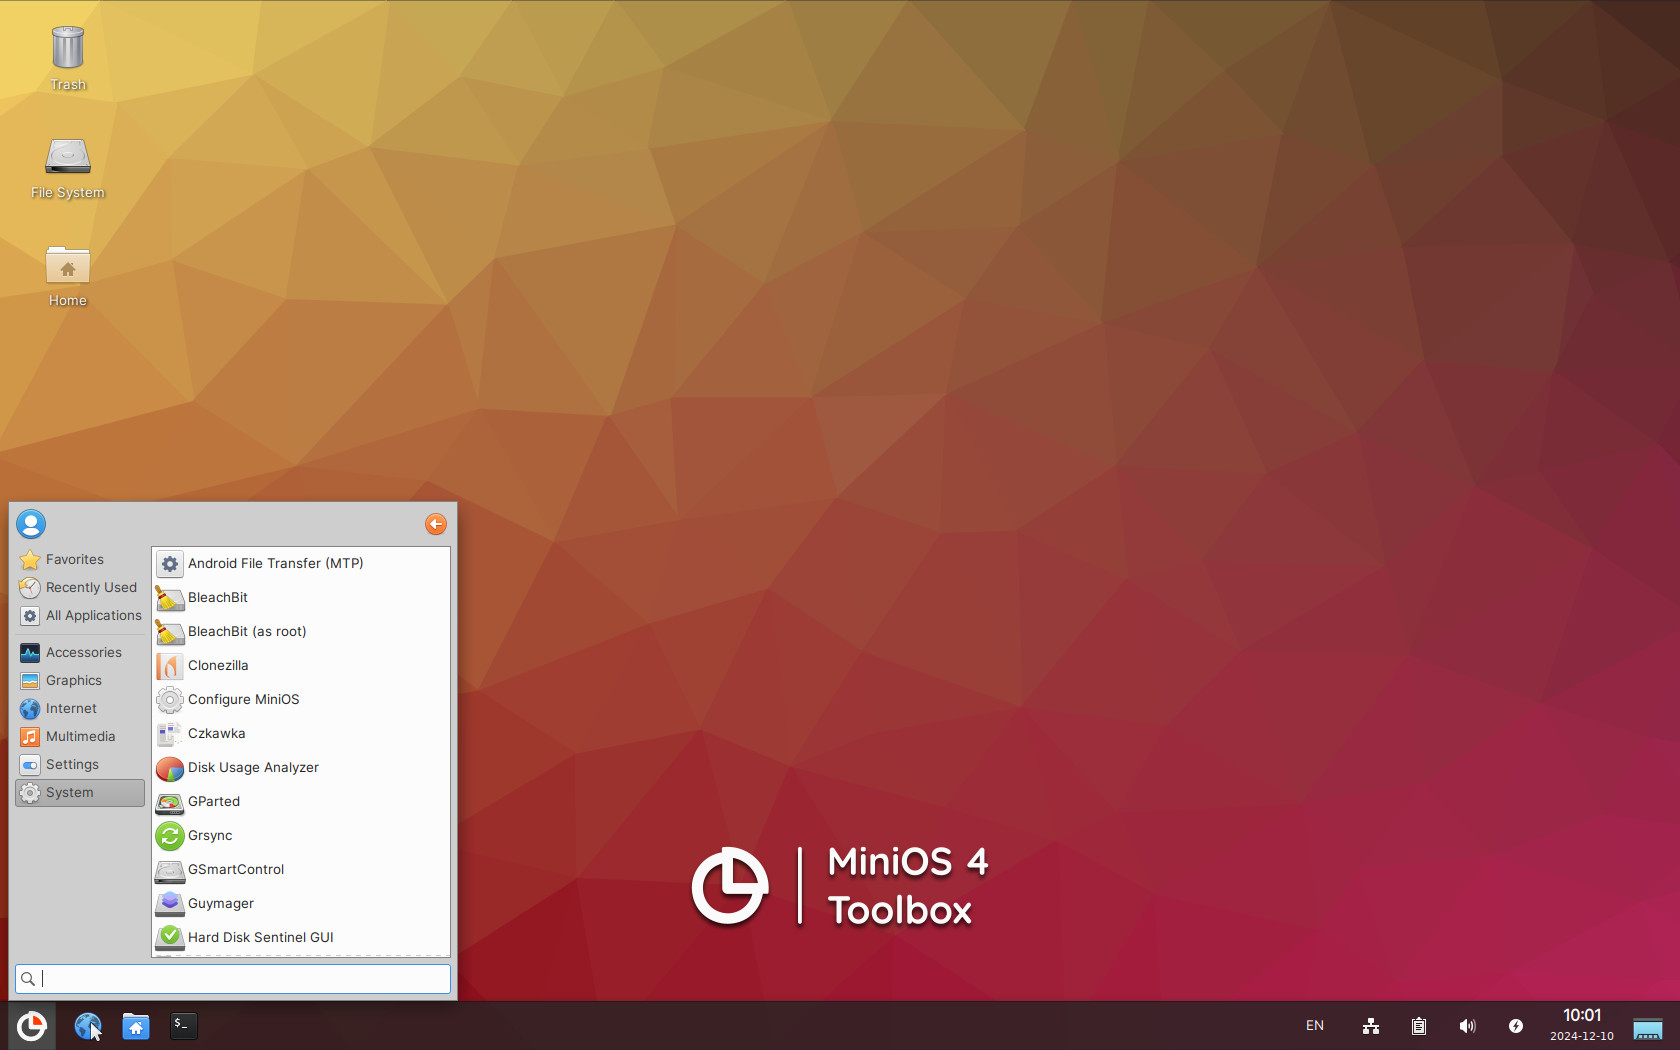Screen dimensions: 1680x1050
Task: Open the file manager from taskbar
Action: coord(136,1026)
